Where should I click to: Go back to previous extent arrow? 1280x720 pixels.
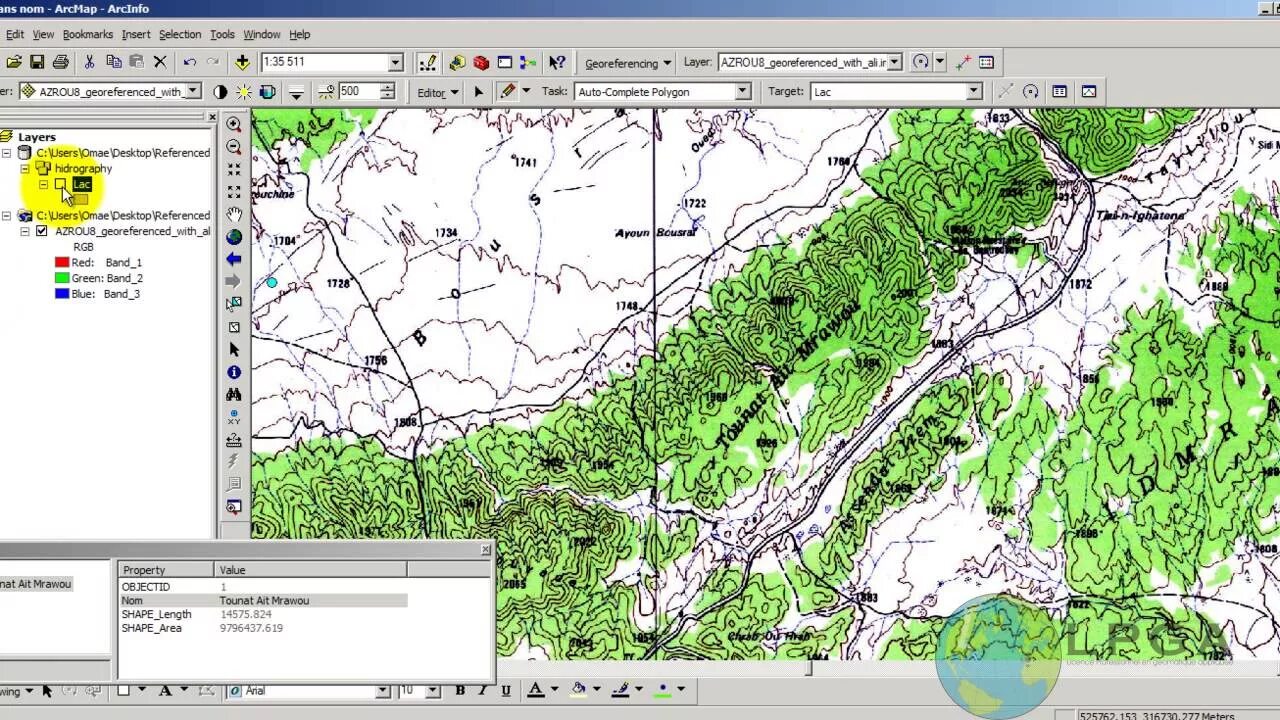tap(234, 259)
